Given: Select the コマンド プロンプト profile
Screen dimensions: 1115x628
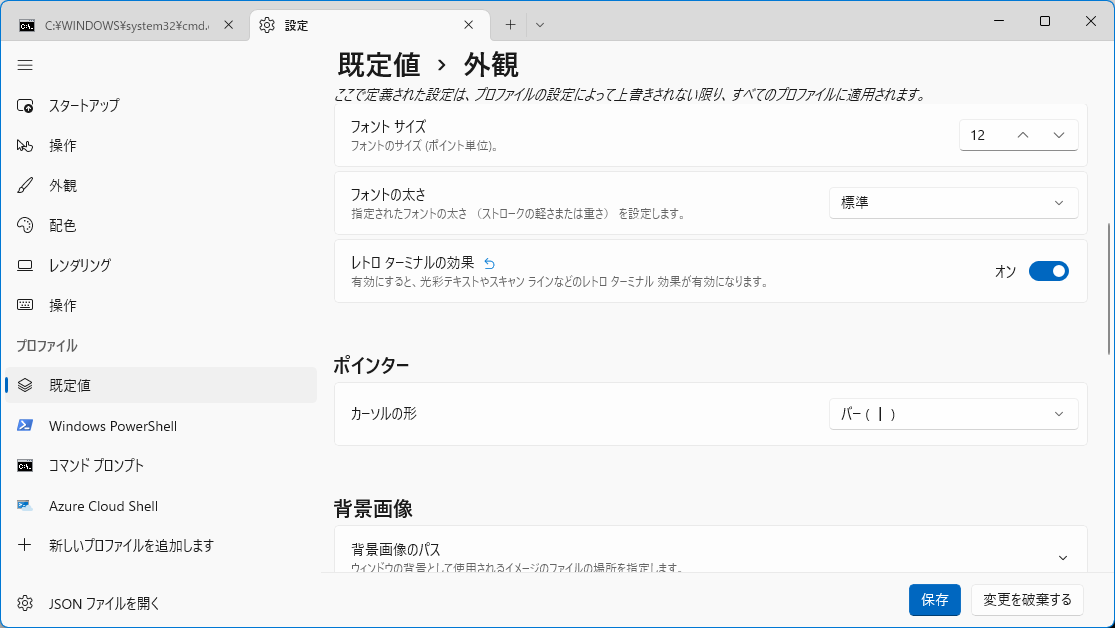Looking at the screenshot, I should [x=96, y=466].
